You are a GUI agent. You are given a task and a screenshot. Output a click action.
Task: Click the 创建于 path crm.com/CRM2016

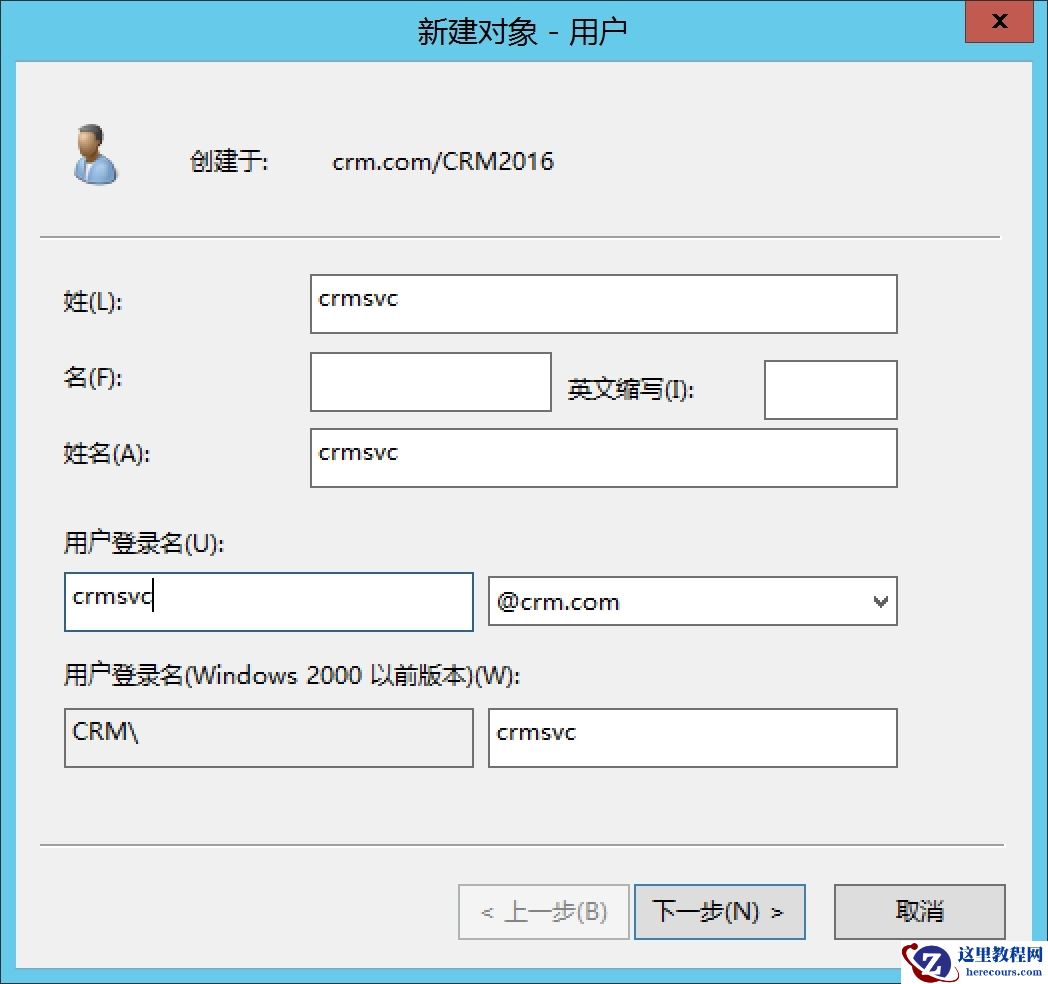tap(444, 161)
